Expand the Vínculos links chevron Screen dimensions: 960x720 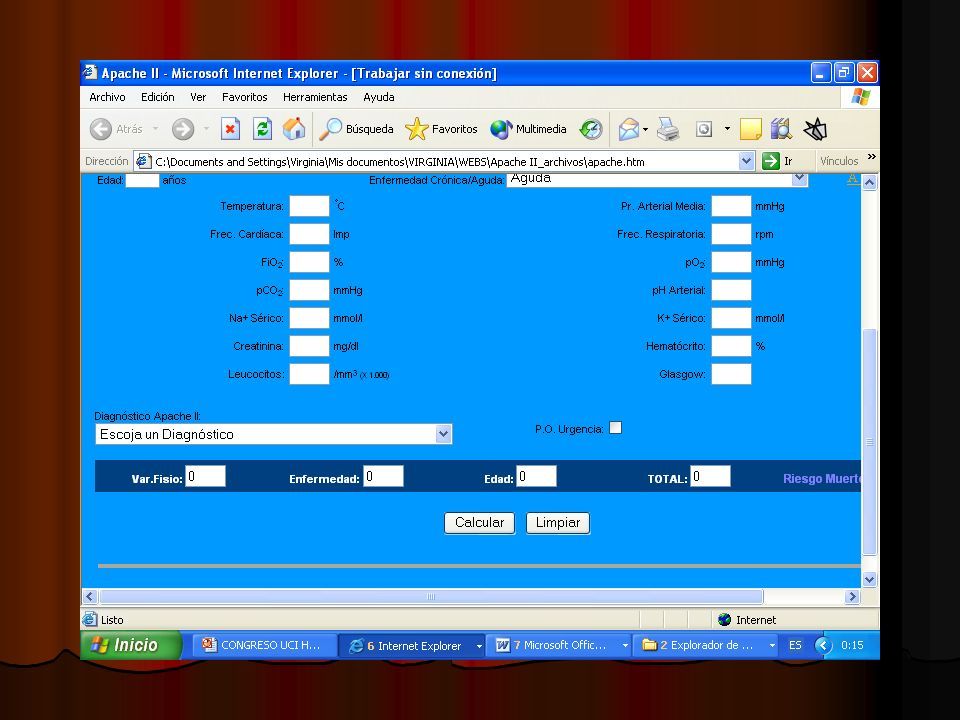click(x=871, y=157)
